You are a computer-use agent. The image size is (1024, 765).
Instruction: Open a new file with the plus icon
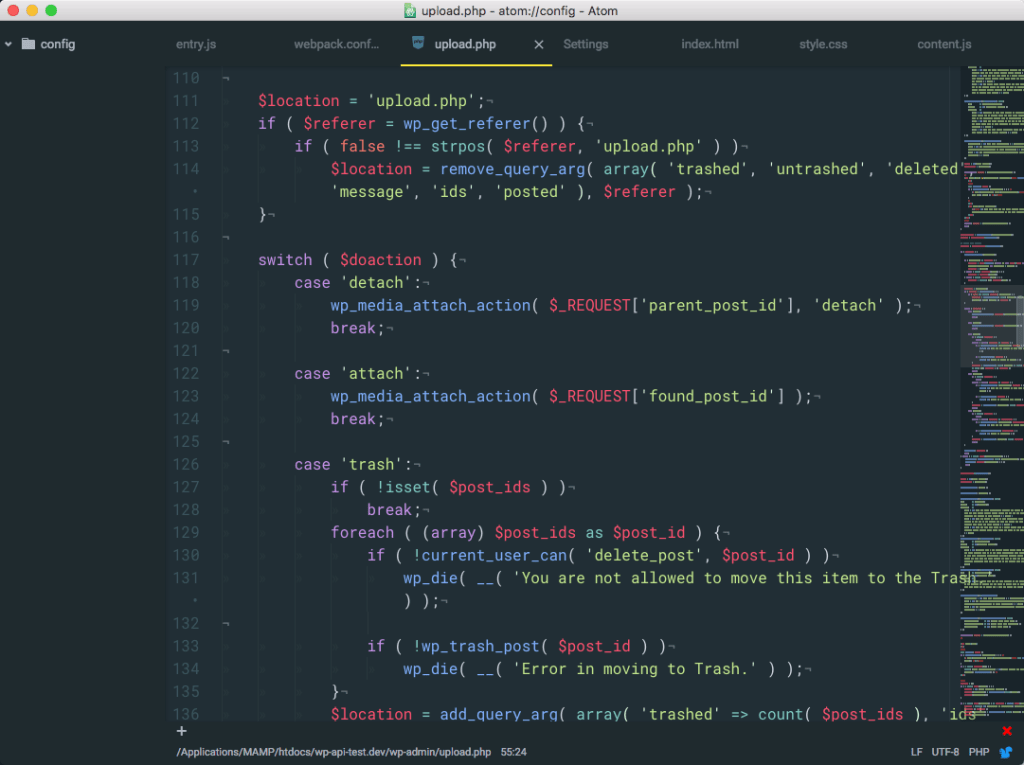point(181,731)
